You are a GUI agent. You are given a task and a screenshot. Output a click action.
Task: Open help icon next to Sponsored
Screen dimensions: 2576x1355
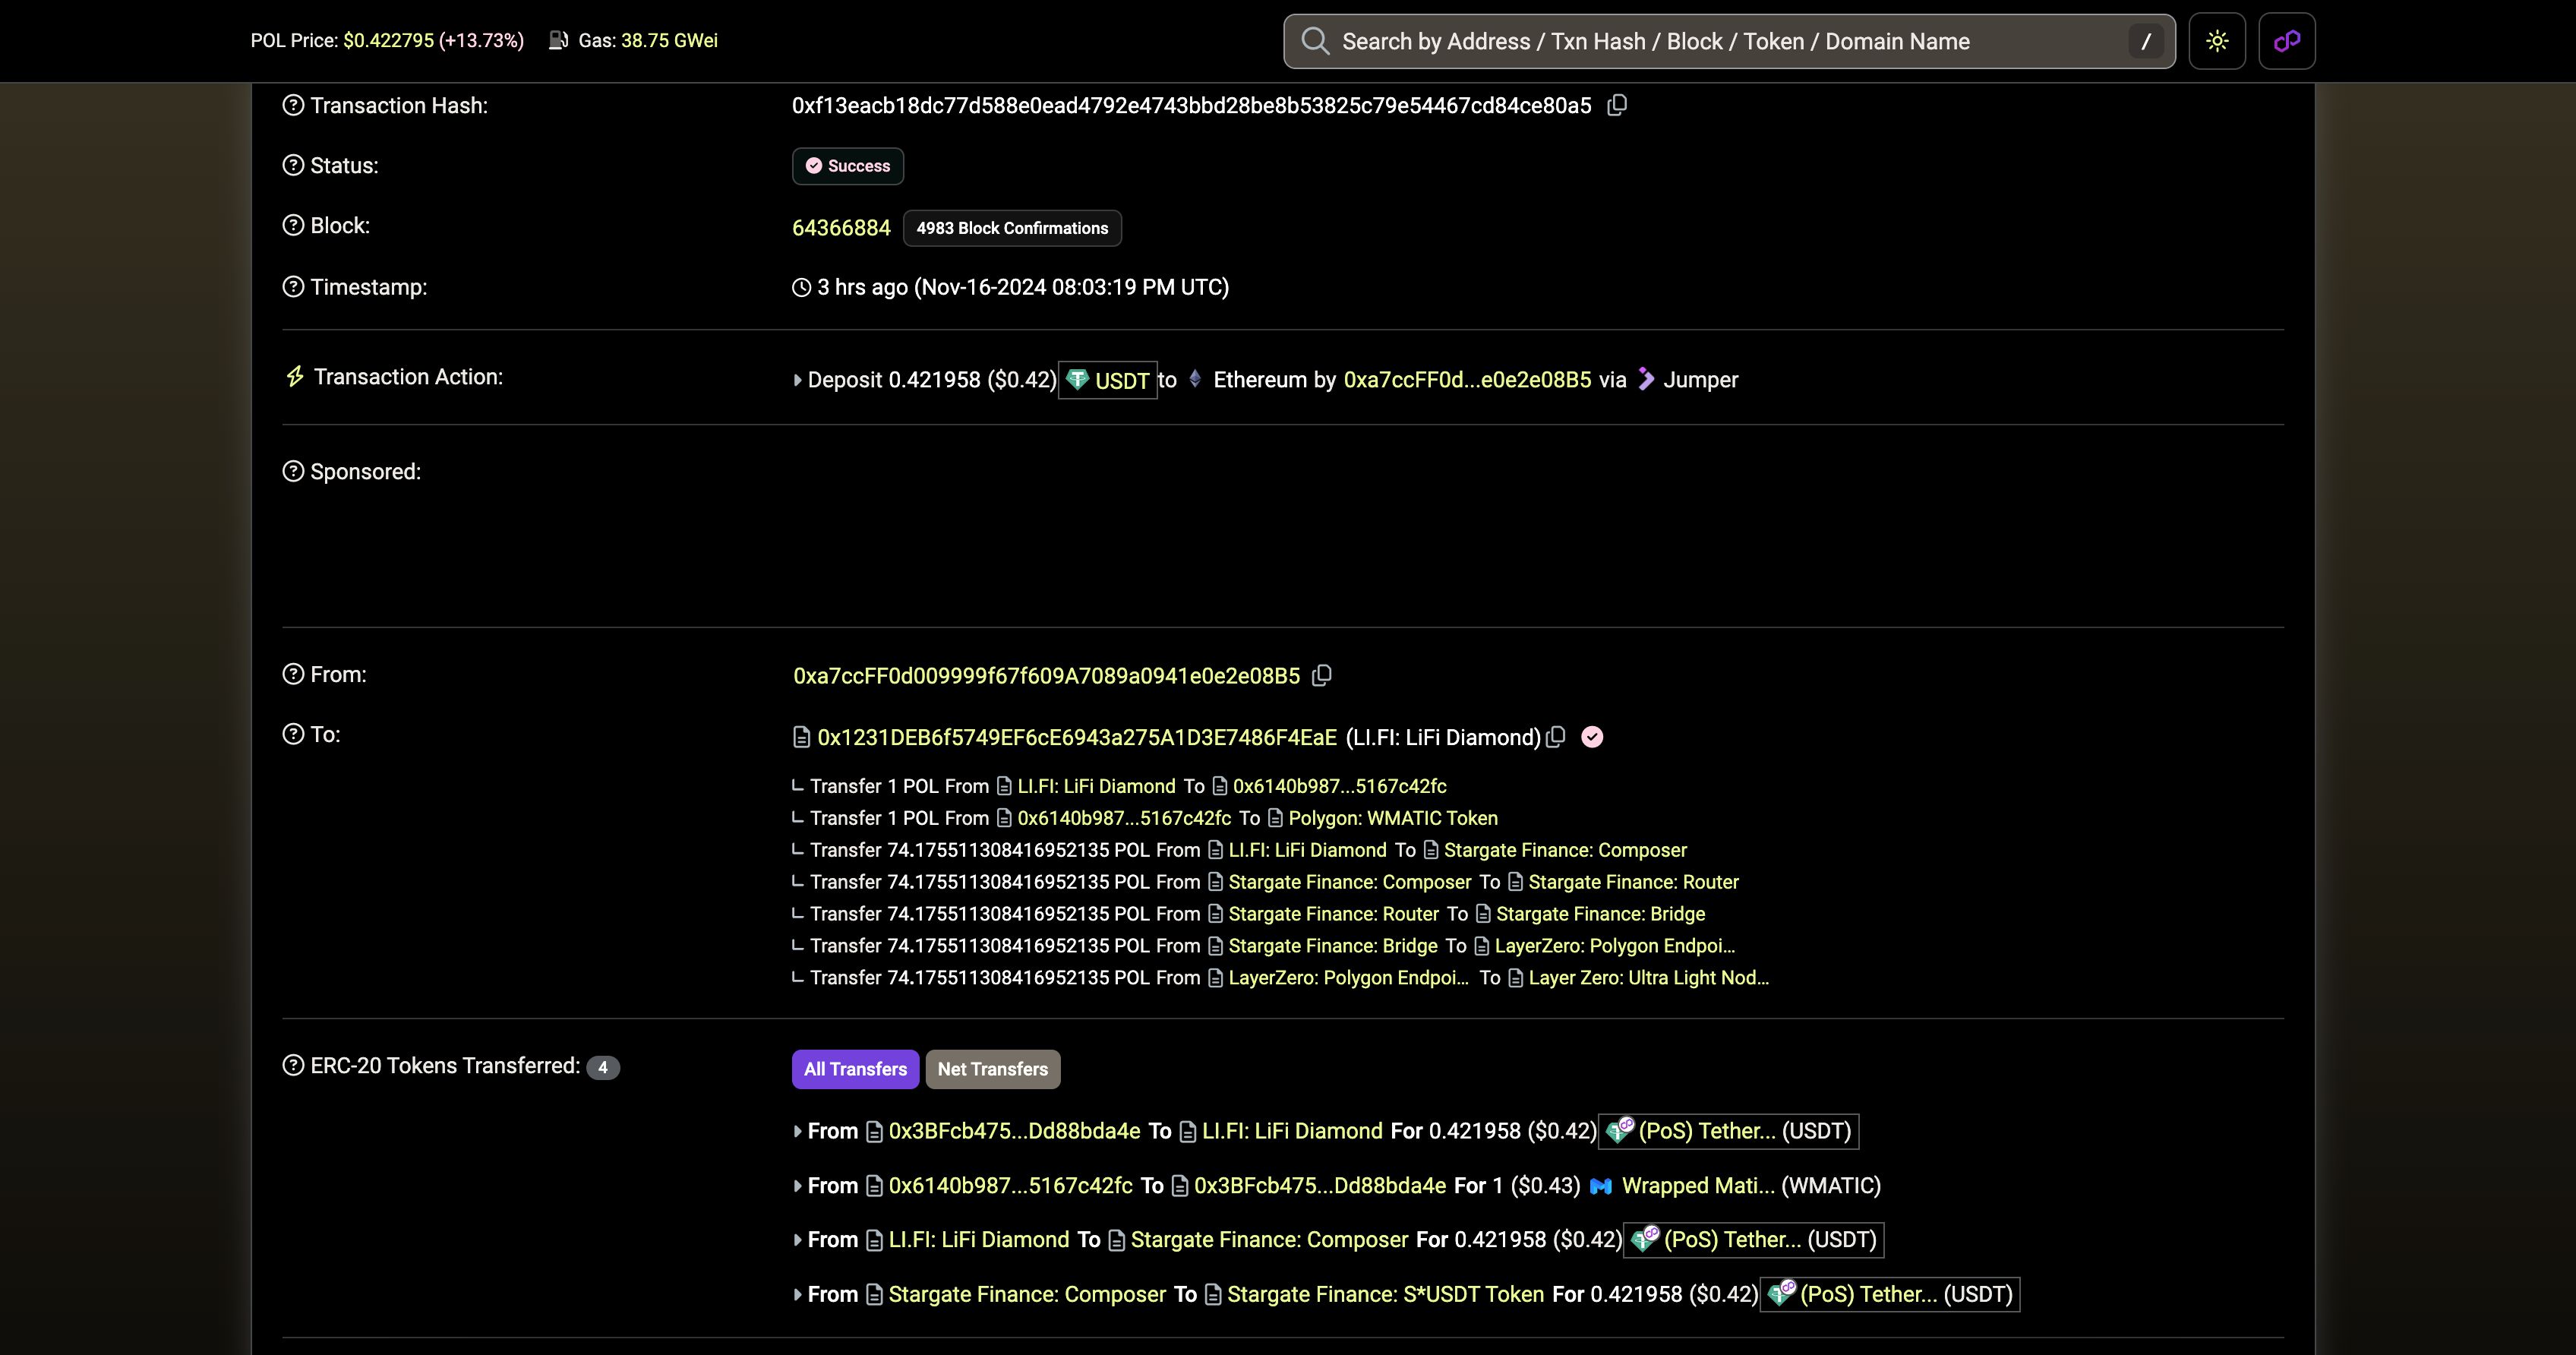(x=293, y=471)
